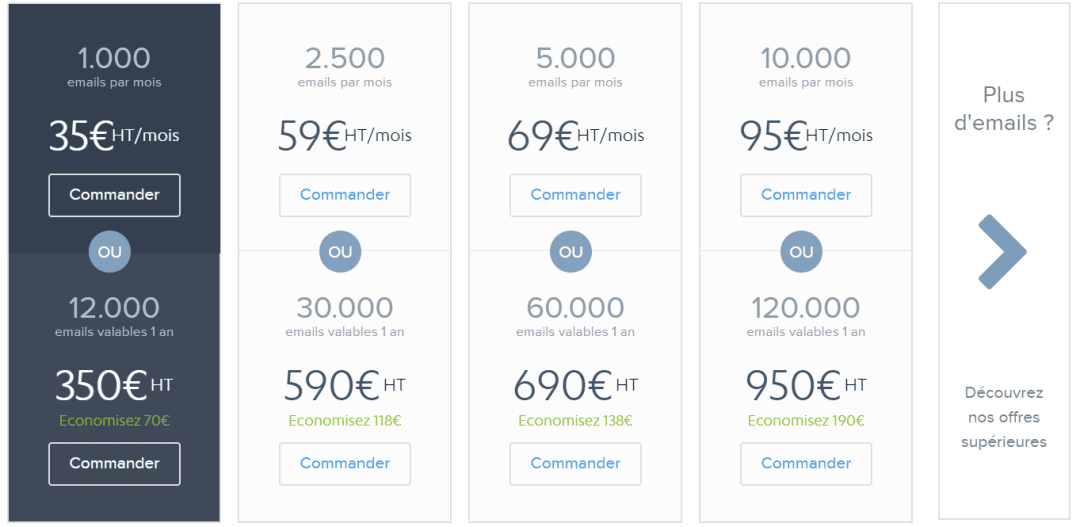Hit Commander under the 950€ HT offer
Image resolution: width=1080 pixels, height=527 pixels.
point(806,463)
